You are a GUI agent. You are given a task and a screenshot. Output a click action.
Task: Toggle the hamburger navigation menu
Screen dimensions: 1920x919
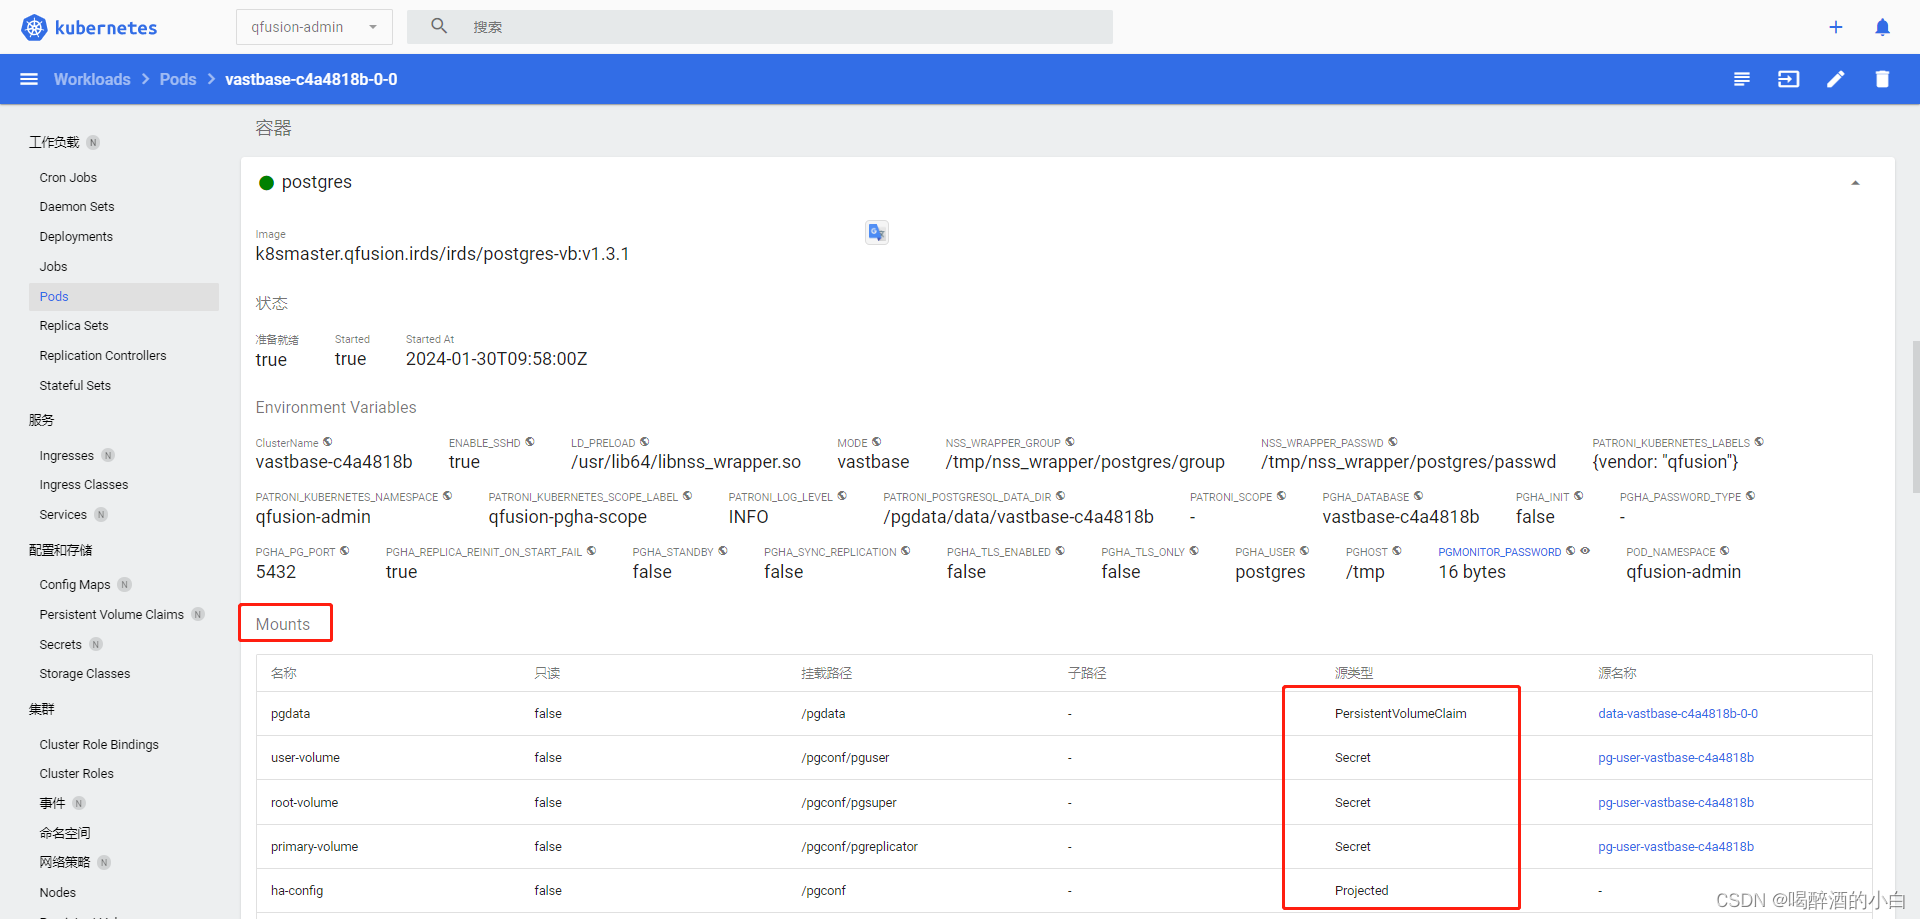pyautogui.click(x=29, y=79)
